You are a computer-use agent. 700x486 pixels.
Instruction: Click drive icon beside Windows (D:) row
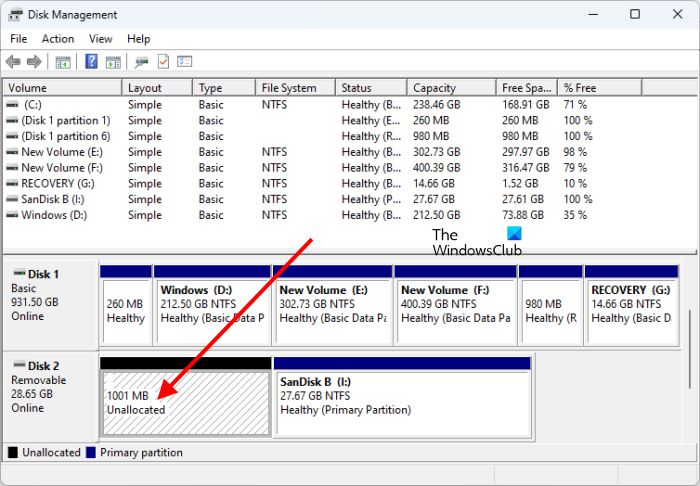(x=12, y=215)
